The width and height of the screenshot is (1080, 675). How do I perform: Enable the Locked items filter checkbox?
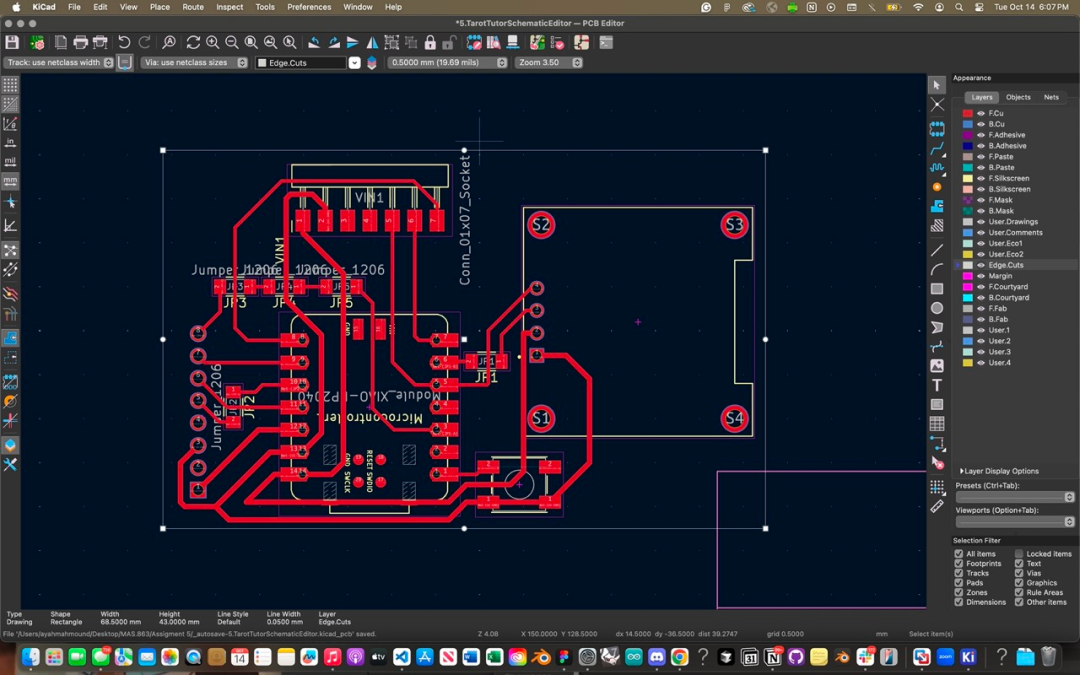1019,554
